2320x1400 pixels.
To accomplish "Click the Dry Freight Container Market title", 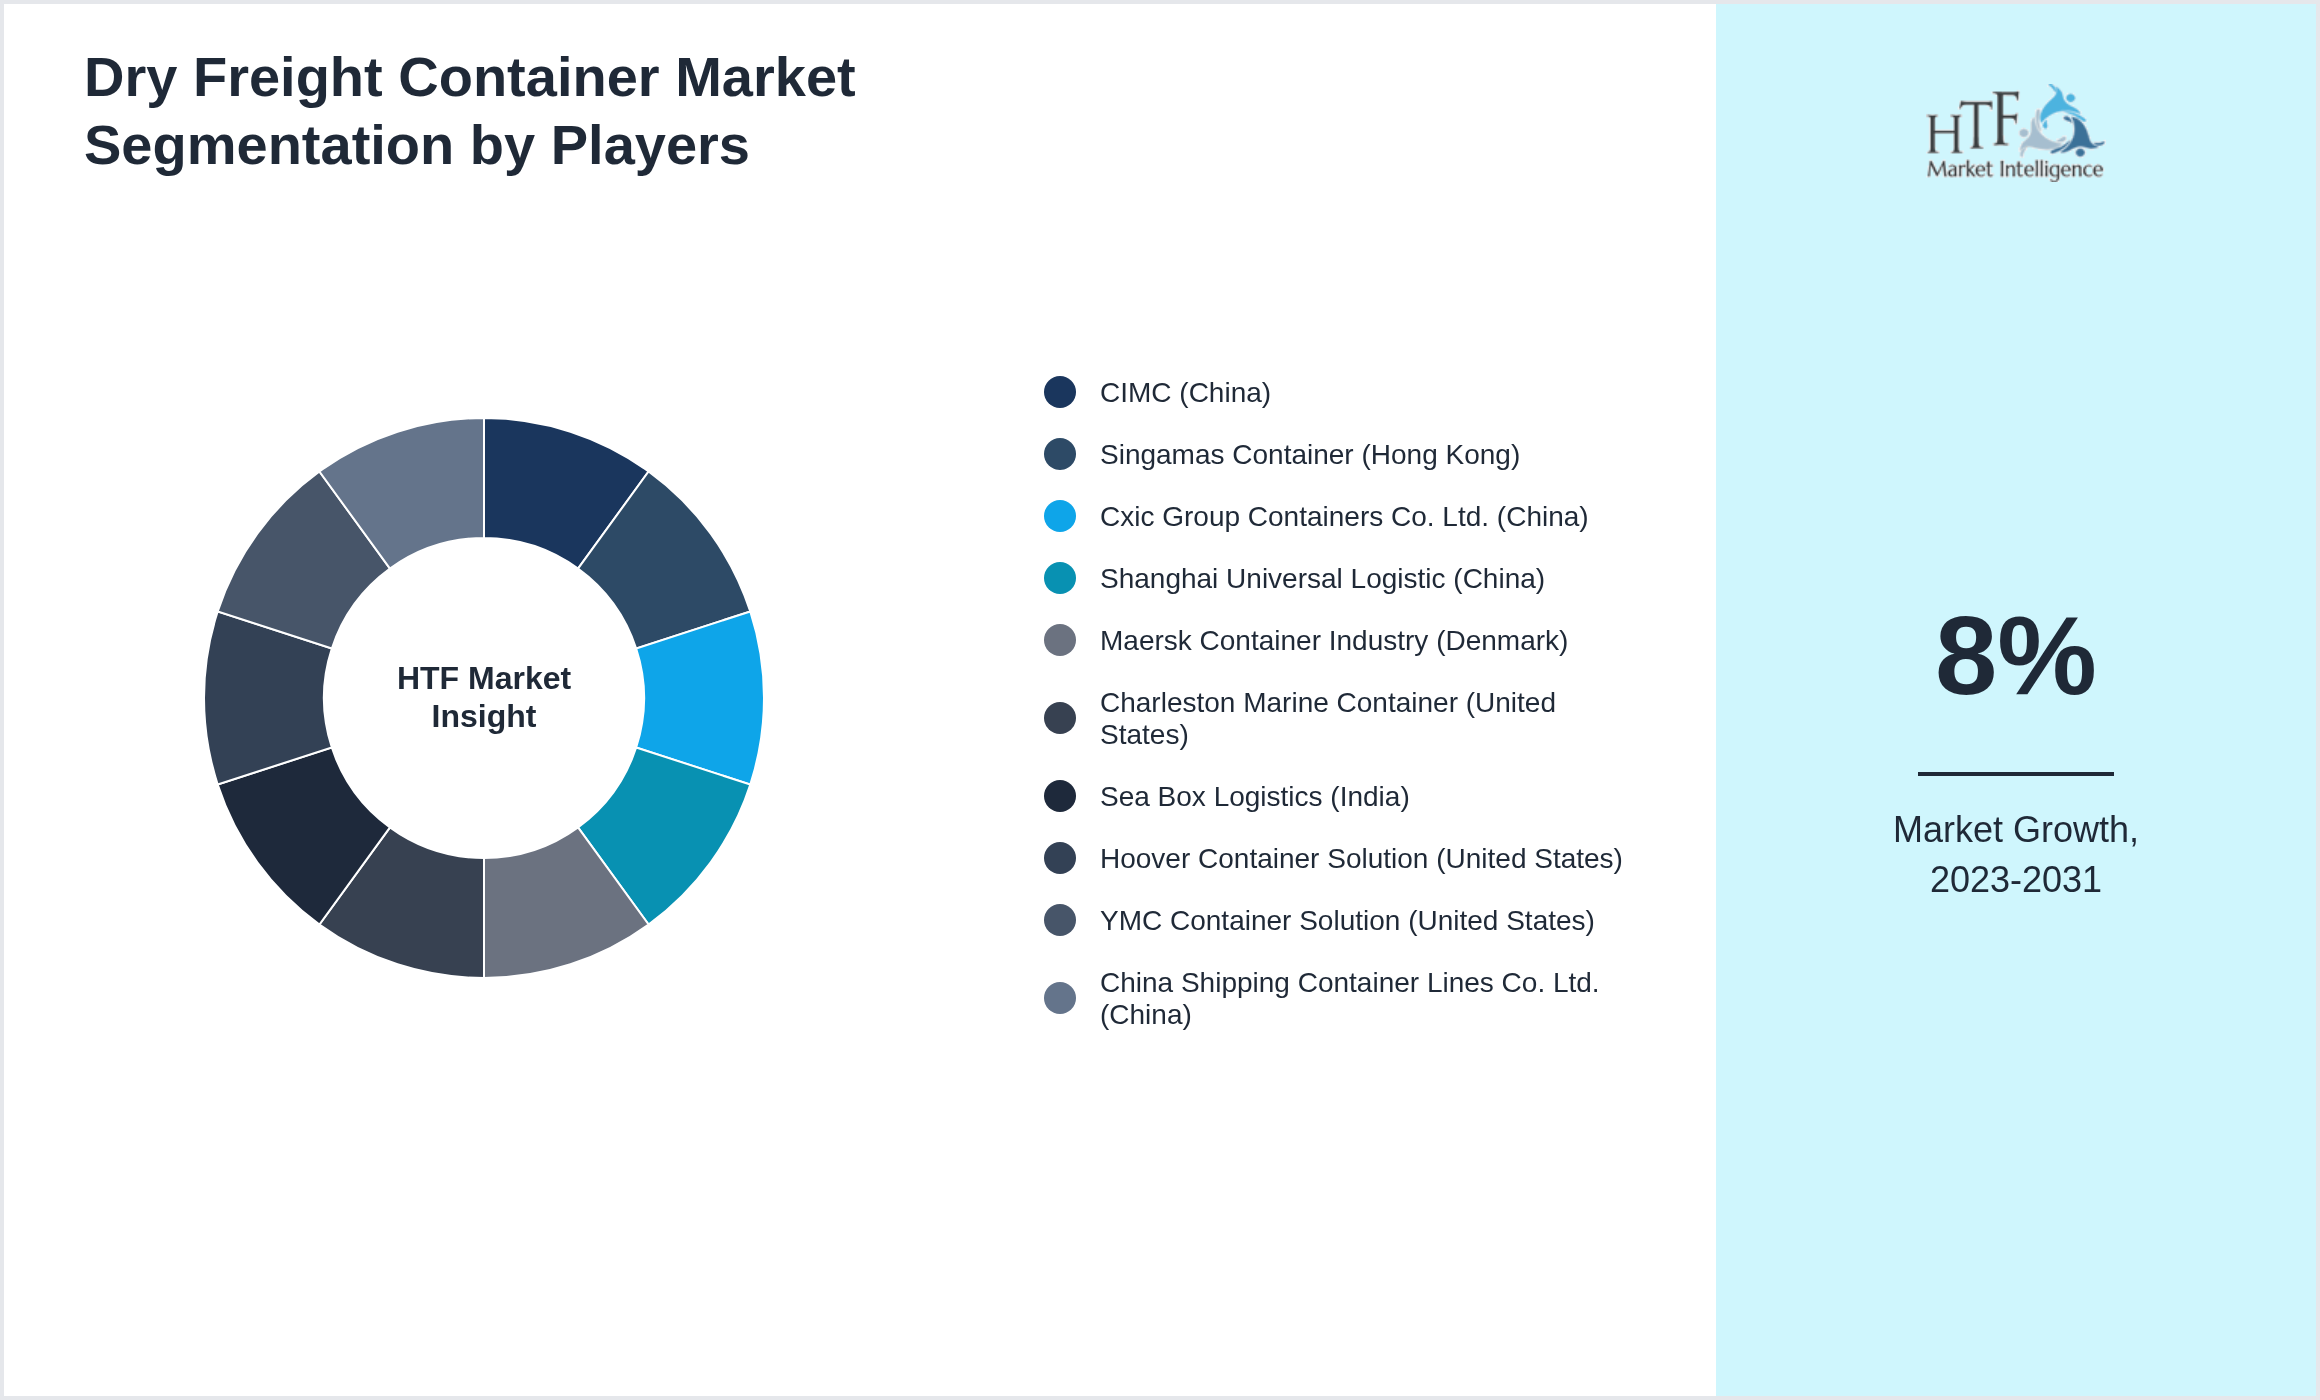I will tap(470, 112).
